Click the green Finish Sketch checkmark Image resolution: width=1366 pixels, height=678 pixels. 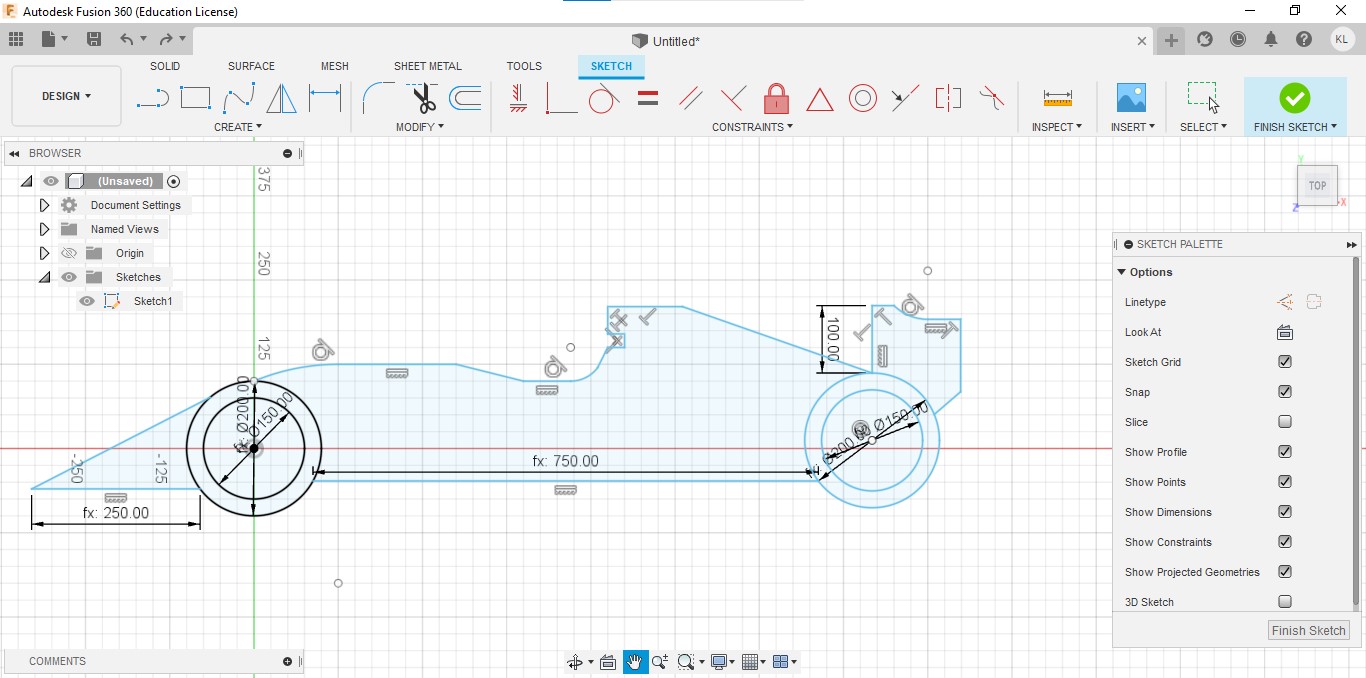pos(1295,98)
